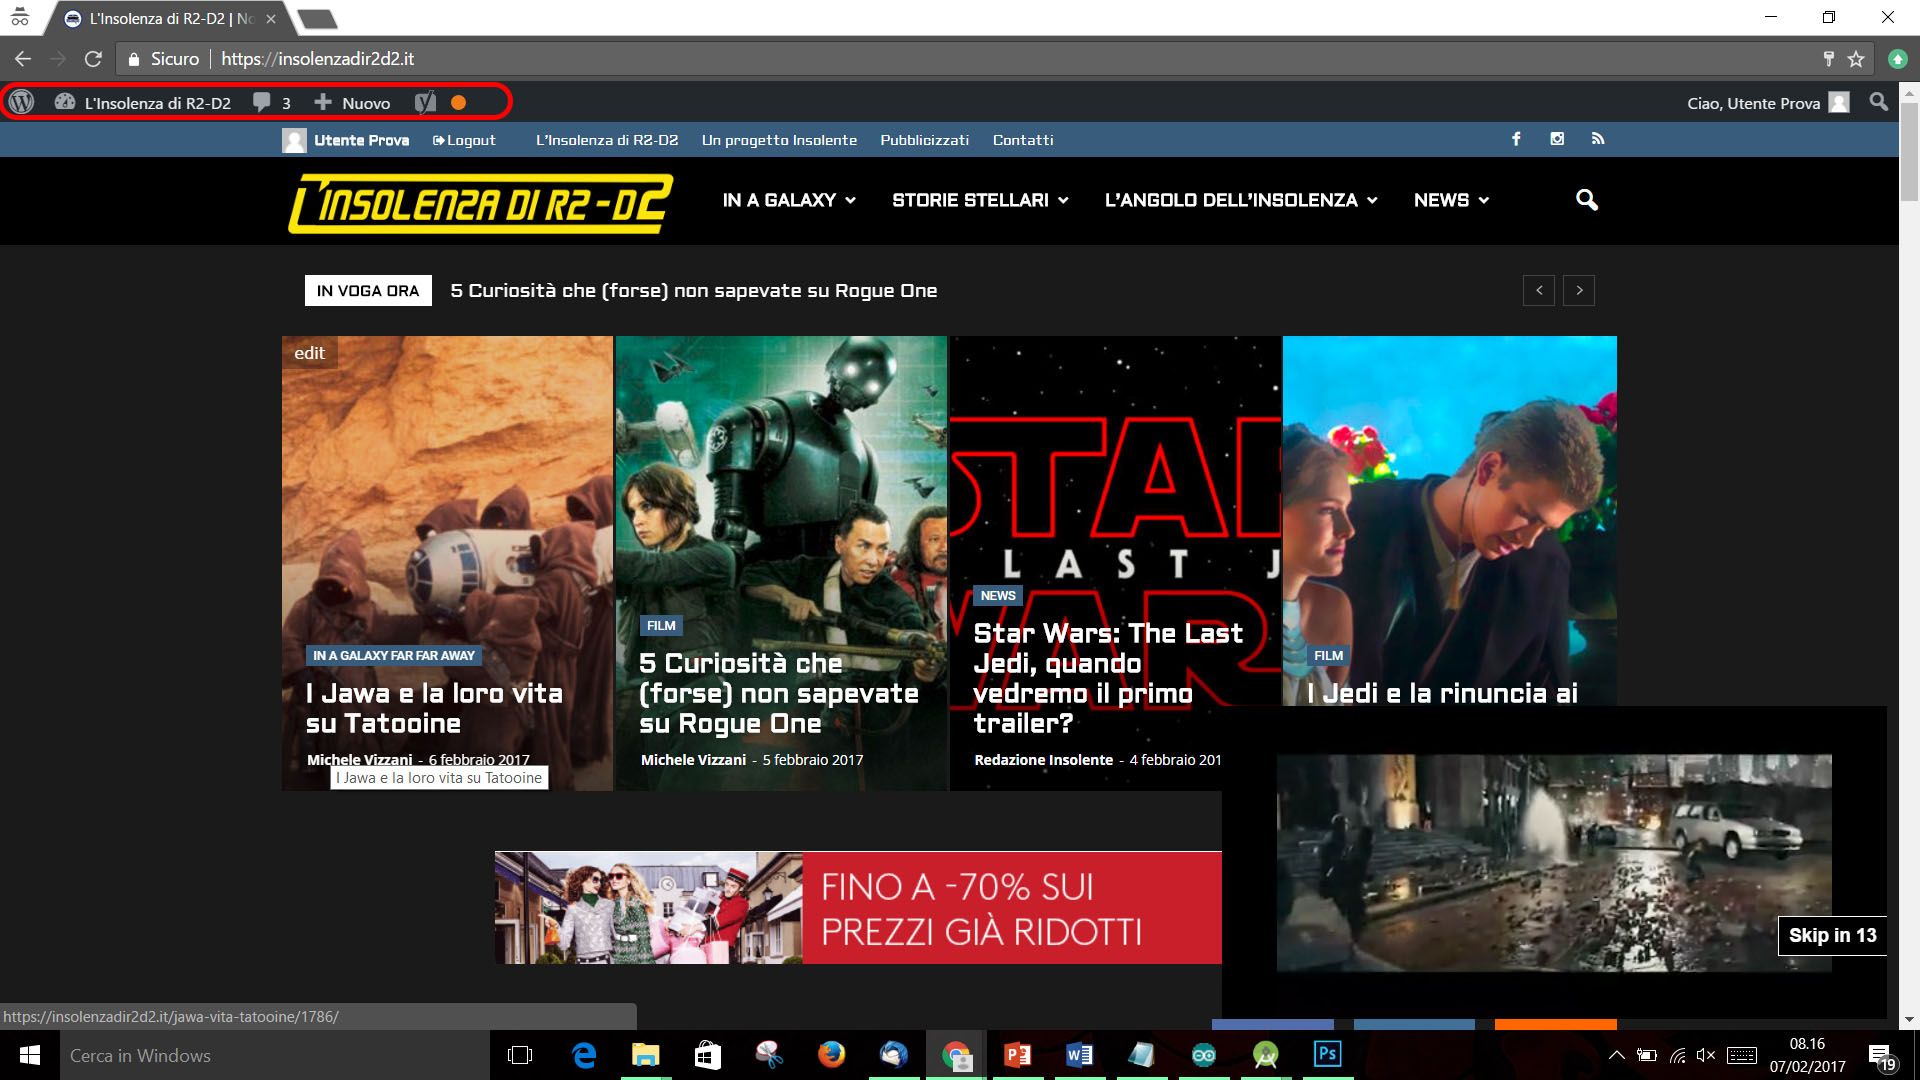
Task: Click the L'Insolenza di R2-D2 site logo
Action: tap(481, 204)
